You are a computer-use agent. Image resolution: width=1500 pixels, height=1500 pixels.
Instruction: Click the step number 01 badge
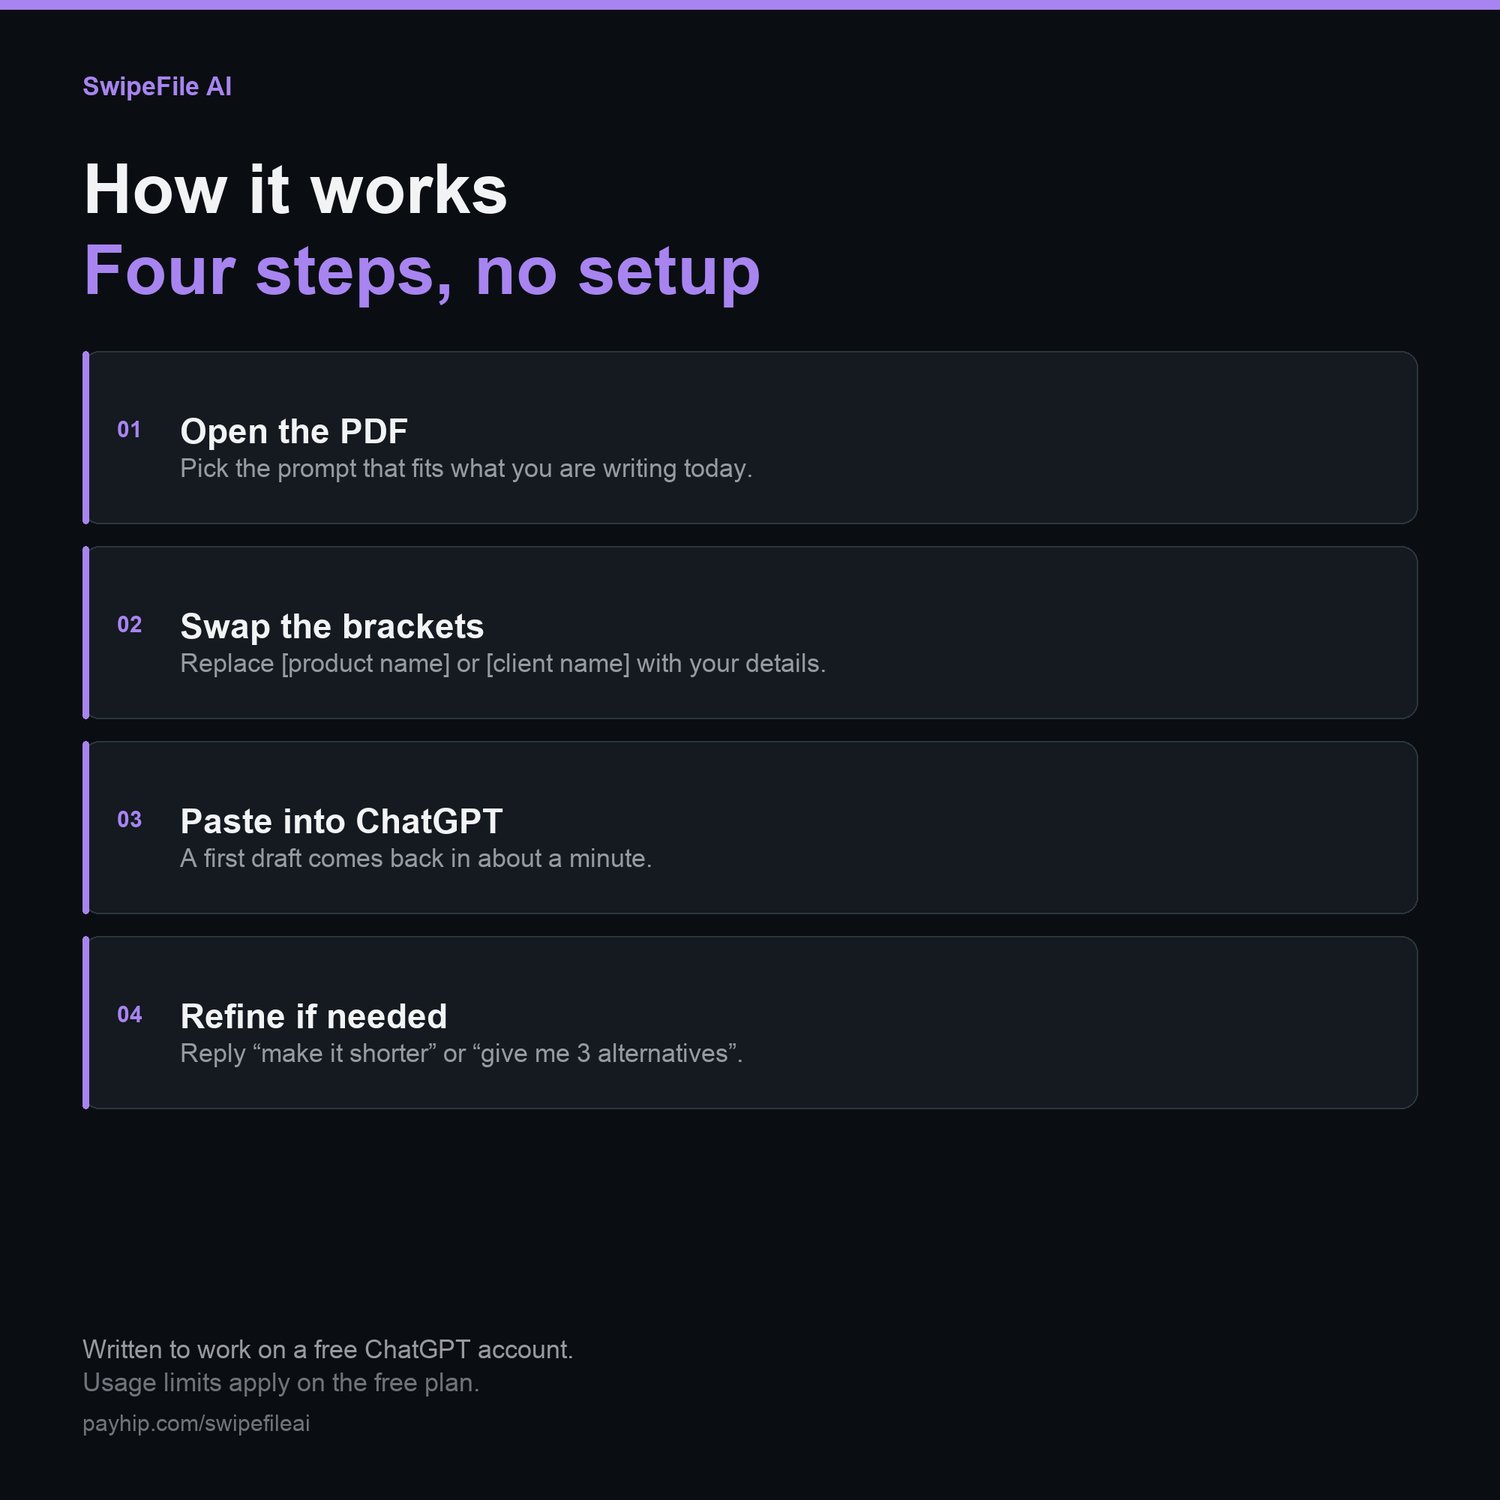point(129,430)
